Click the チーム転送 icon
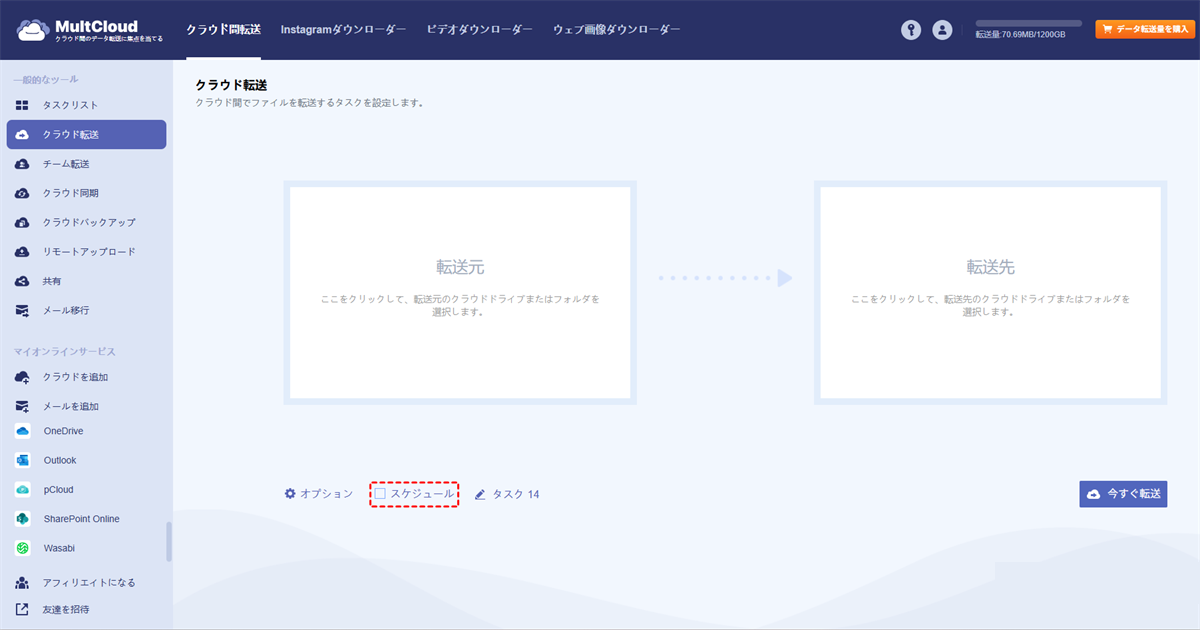 point(23,164)
